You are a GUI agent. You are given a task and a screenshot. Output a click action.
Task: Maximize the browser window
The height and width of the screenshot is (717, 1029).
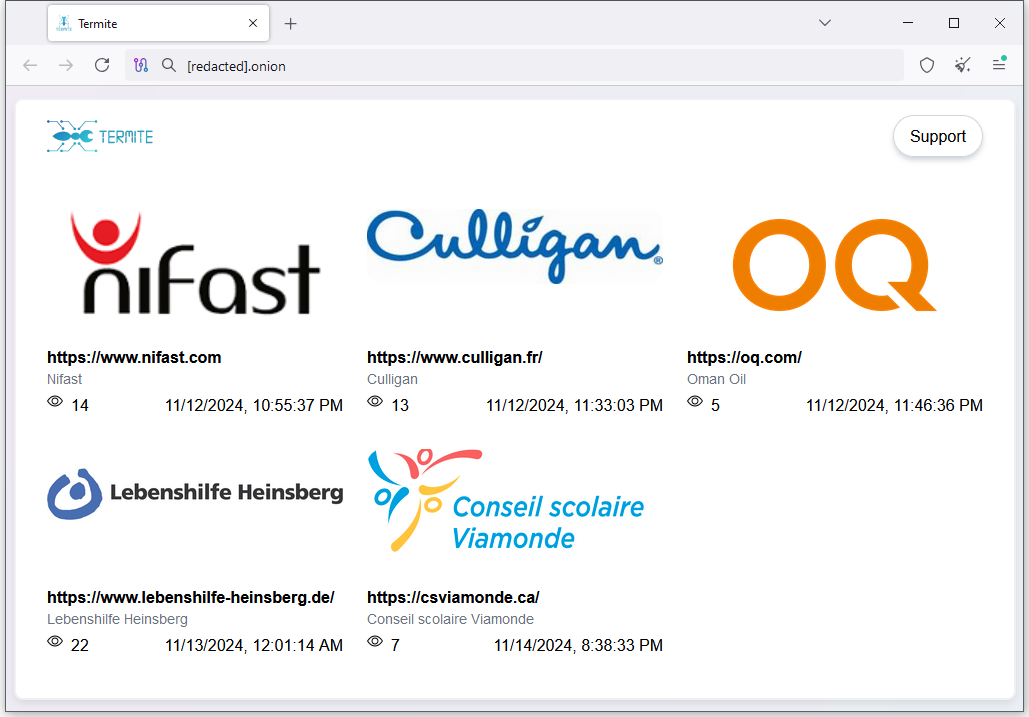point(954,23)
